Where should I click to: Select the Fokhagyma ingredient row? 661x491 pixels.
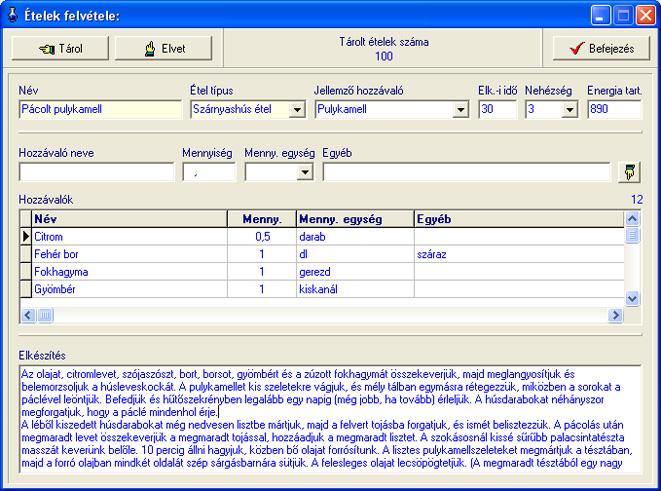tap(322, 272)
